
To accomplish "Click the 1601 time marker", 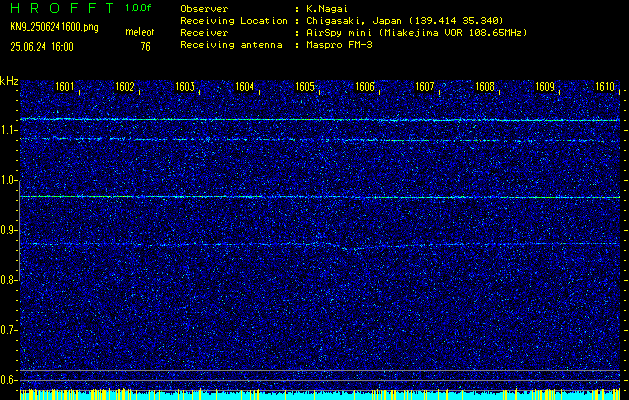I will (x=64, y=87).
